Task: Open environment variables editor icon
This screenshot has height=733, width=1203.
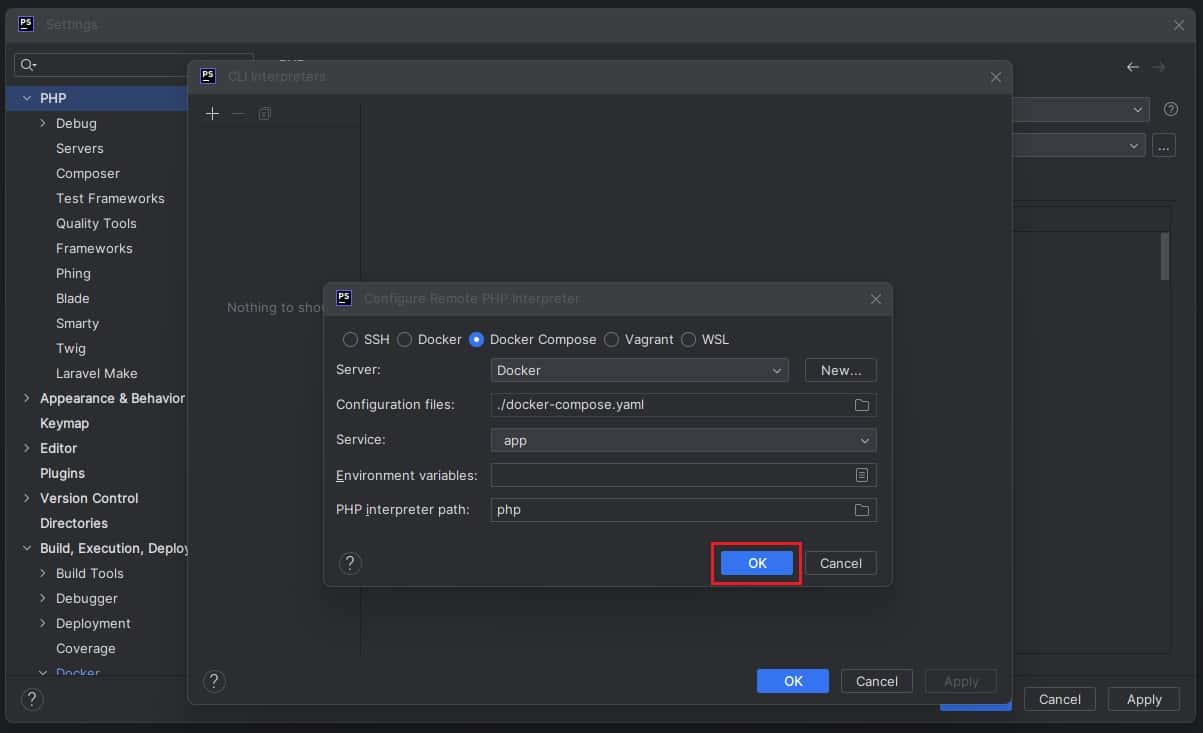Action: pos(861,475)
